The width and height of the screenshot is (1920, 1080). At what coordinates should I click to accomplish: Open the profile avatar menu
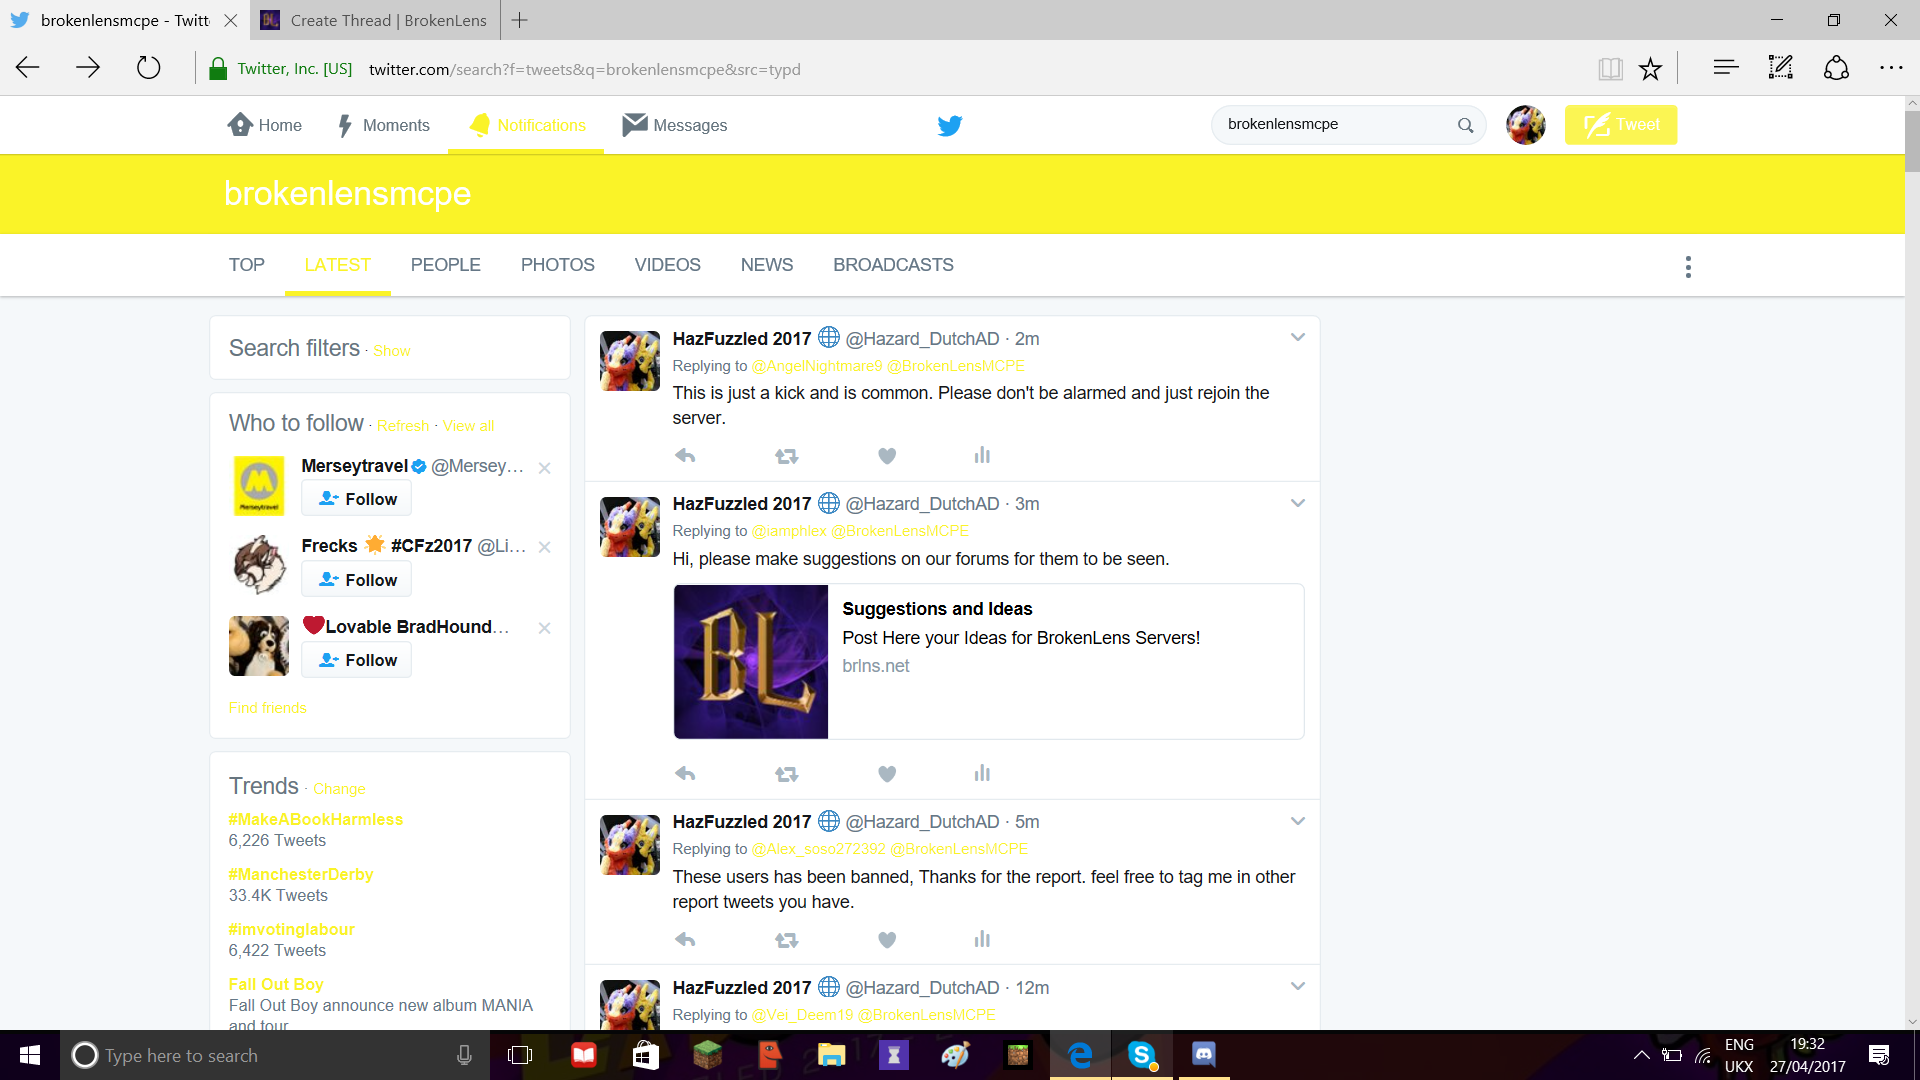pyautogui.click(x=1526, y=125)
